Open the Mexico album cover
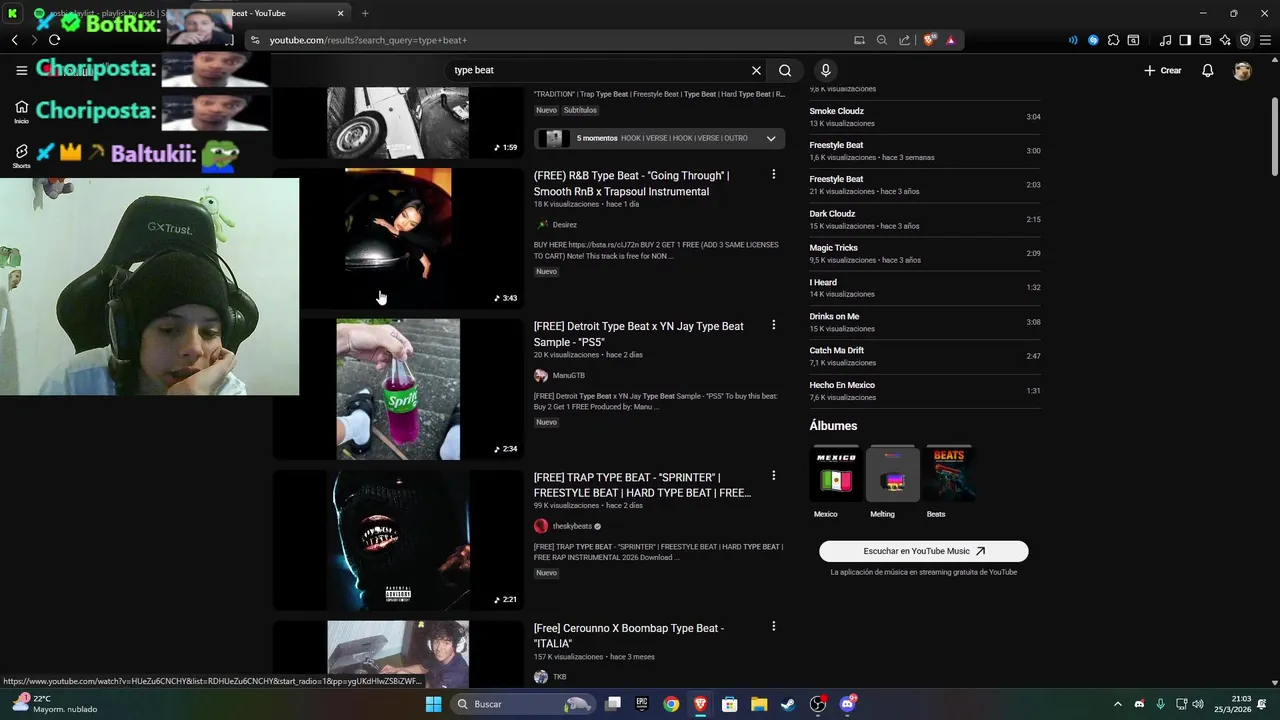The image size is (1280, 720). click(836, 475)
